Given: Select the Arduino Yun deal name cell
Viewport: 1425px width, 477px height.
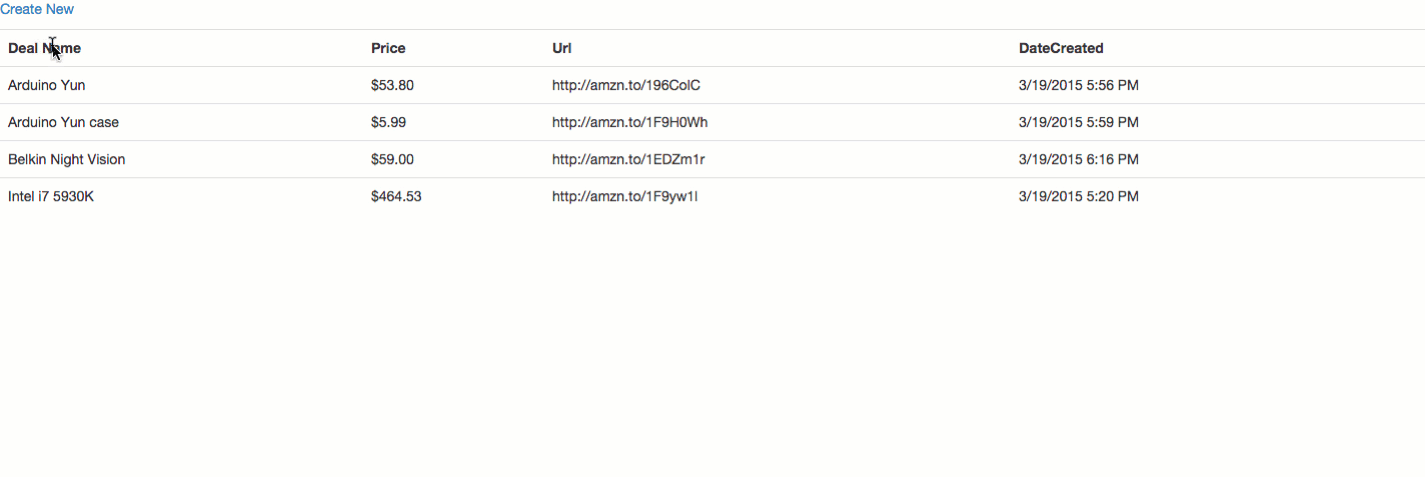Looking at the screenshot, I should (x=47, y=85).
